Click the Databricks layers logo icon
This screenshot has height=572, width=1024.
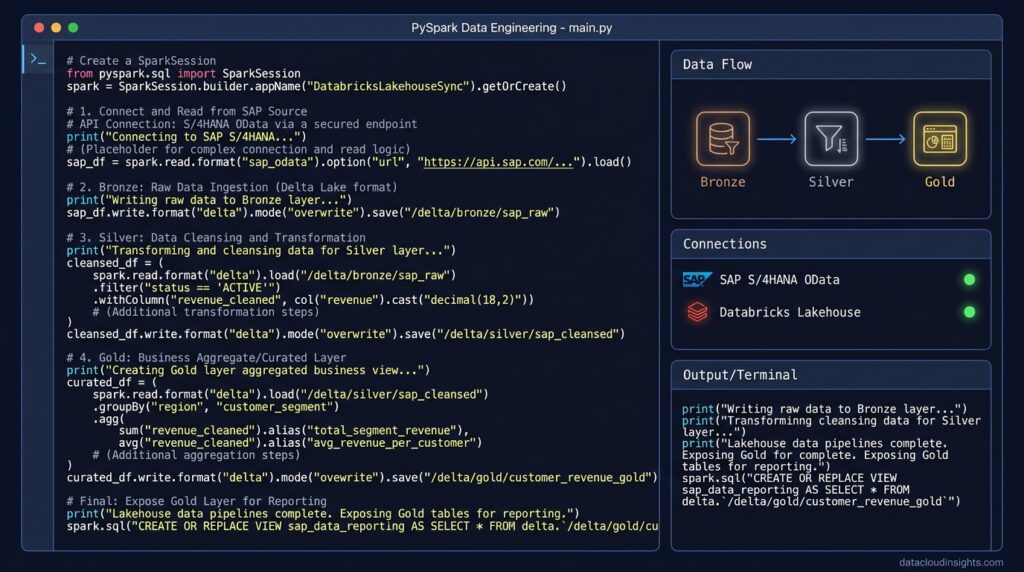point(697,312)
